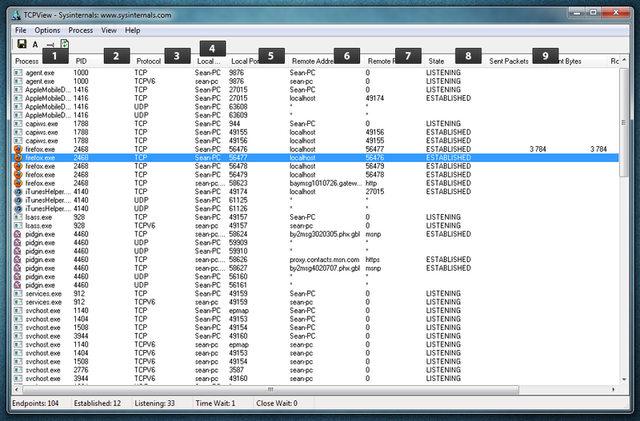Image resolution: width=640 pixels, height=421 pixels.
Task: Select remote address by2msg4020707.phx.gbl
Action: (x=325, y=268)
